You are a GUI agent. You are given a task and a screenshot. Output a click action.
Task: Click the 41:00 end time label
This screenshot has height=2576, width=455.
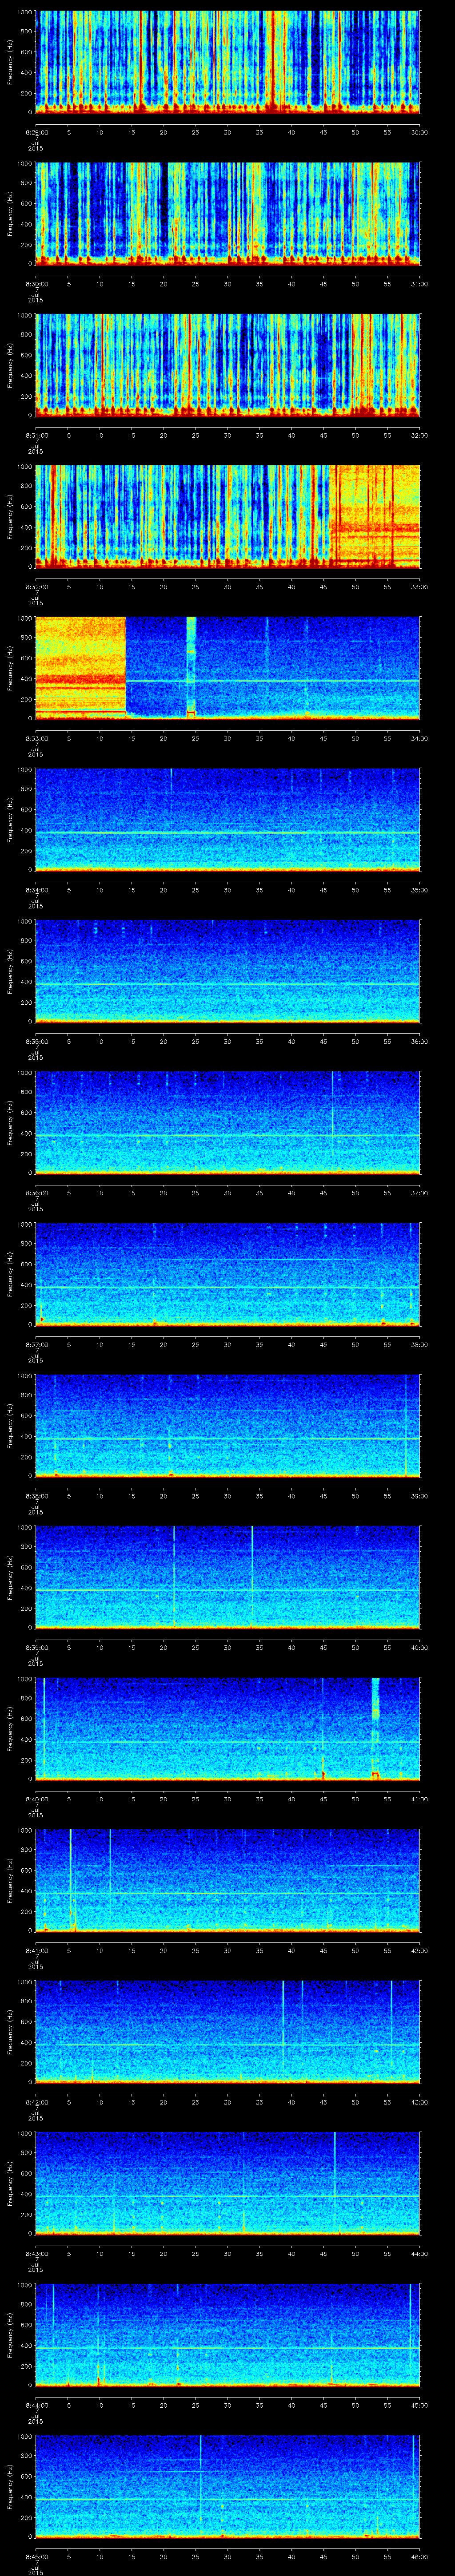[x=420, y=1799]
